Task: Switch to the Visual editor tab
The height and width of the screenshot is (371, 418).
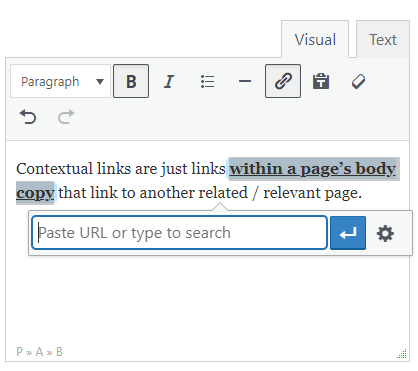Action: pyautogui.click(x=315, y=40)
